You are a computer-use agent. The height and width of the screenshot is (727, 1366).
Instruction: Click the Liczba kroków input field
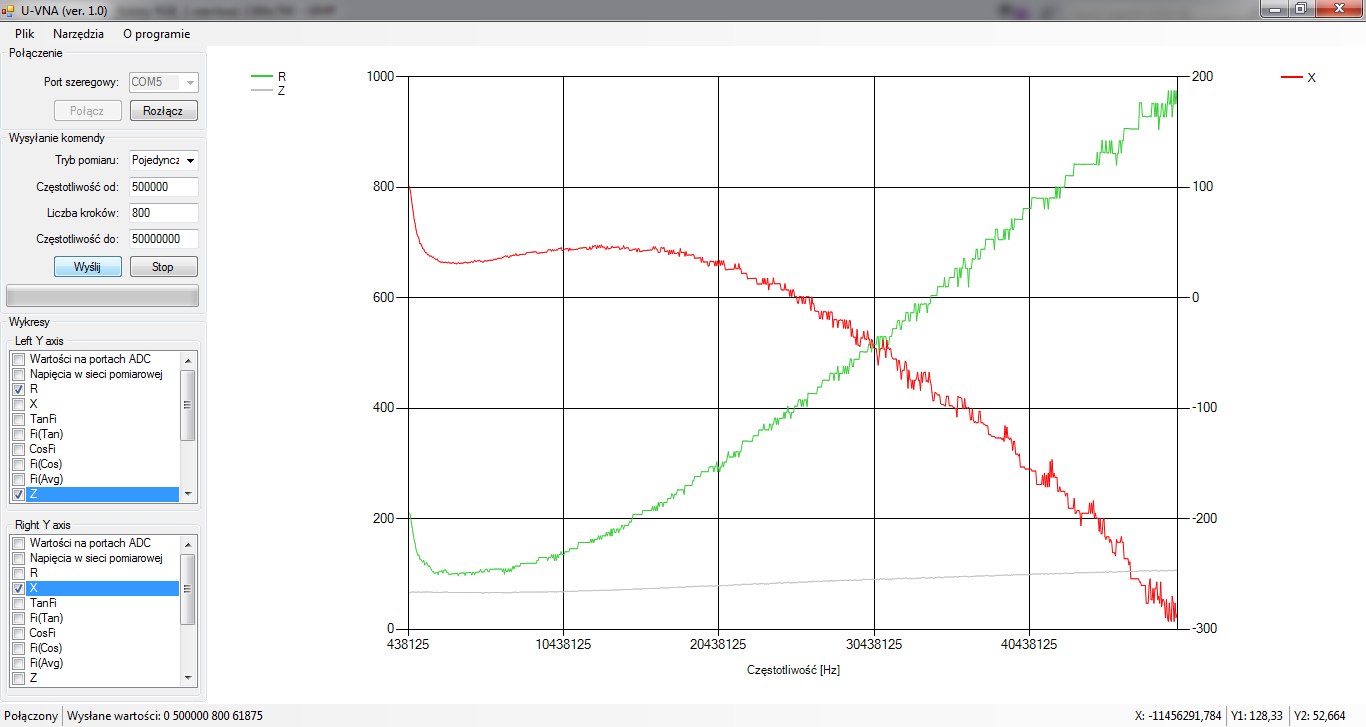click(x=163, y=213)
